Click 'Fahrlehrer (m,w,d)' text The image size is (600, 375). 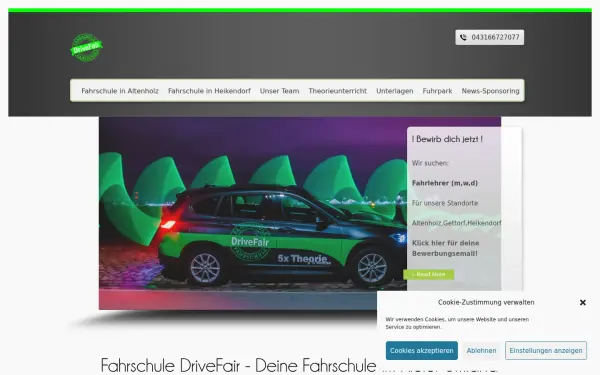[445, 183]
